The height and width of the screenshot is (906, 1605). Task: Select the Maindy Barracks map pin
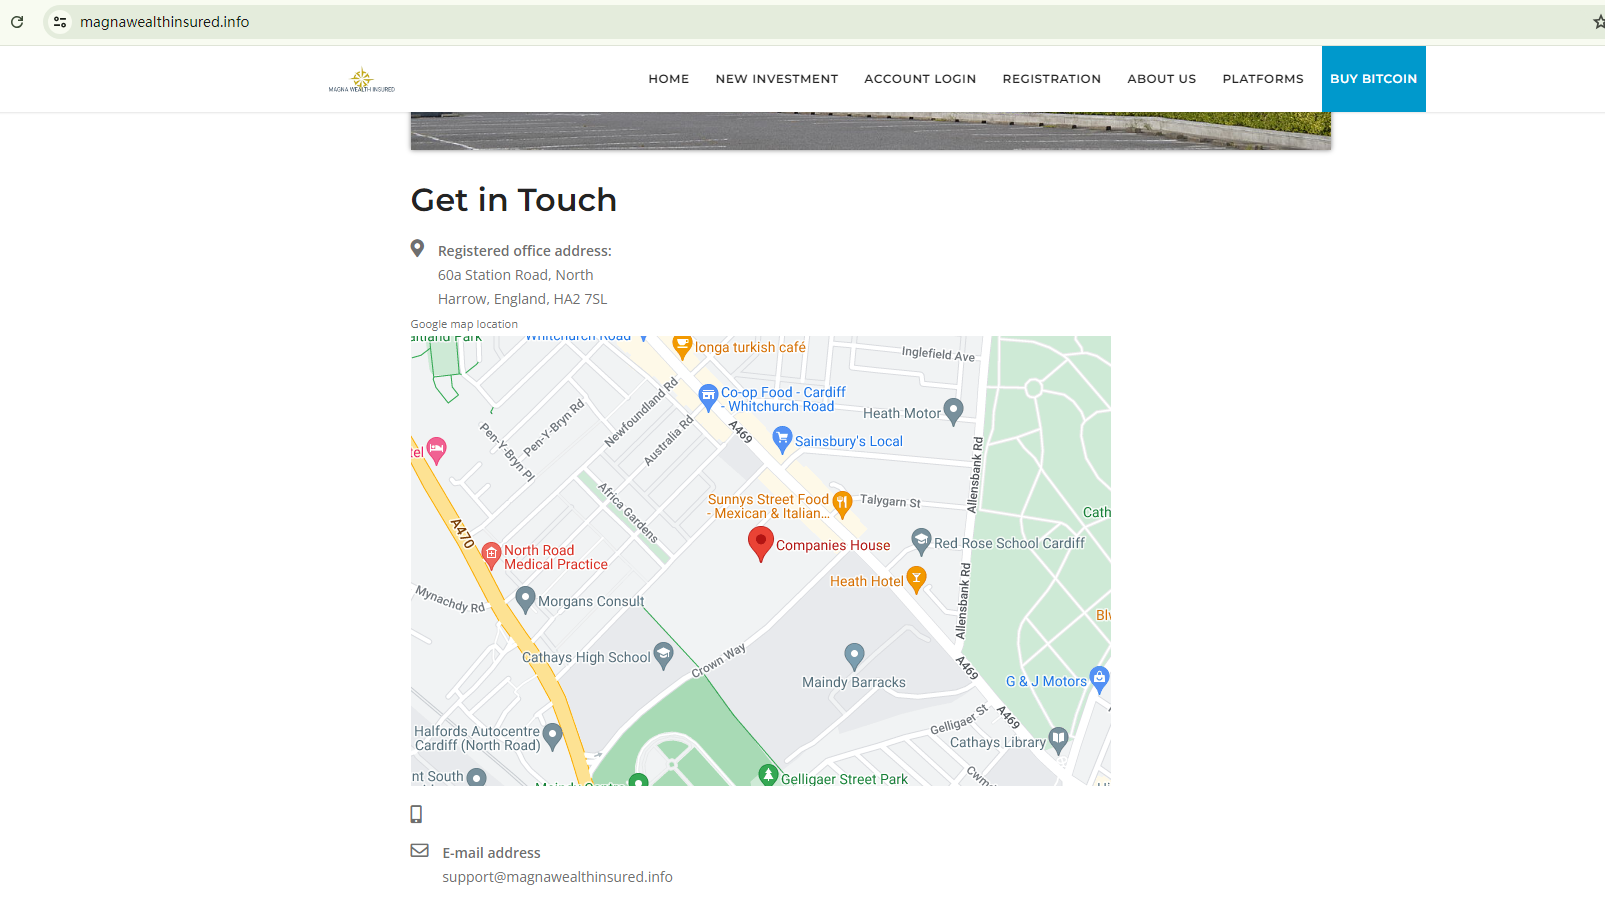click(x=854, y=656)
